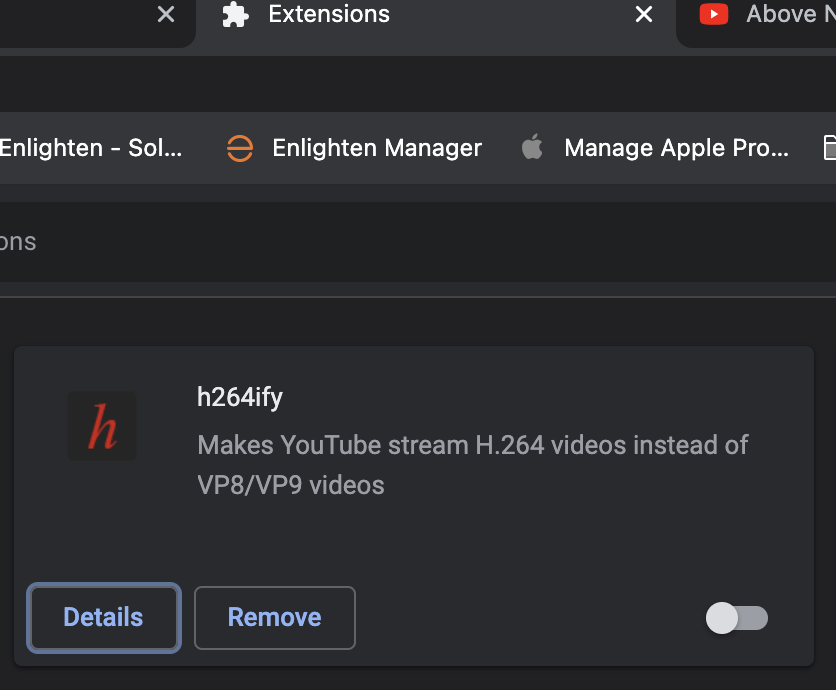Remove the h264ify extension

[x=275, y=618]
